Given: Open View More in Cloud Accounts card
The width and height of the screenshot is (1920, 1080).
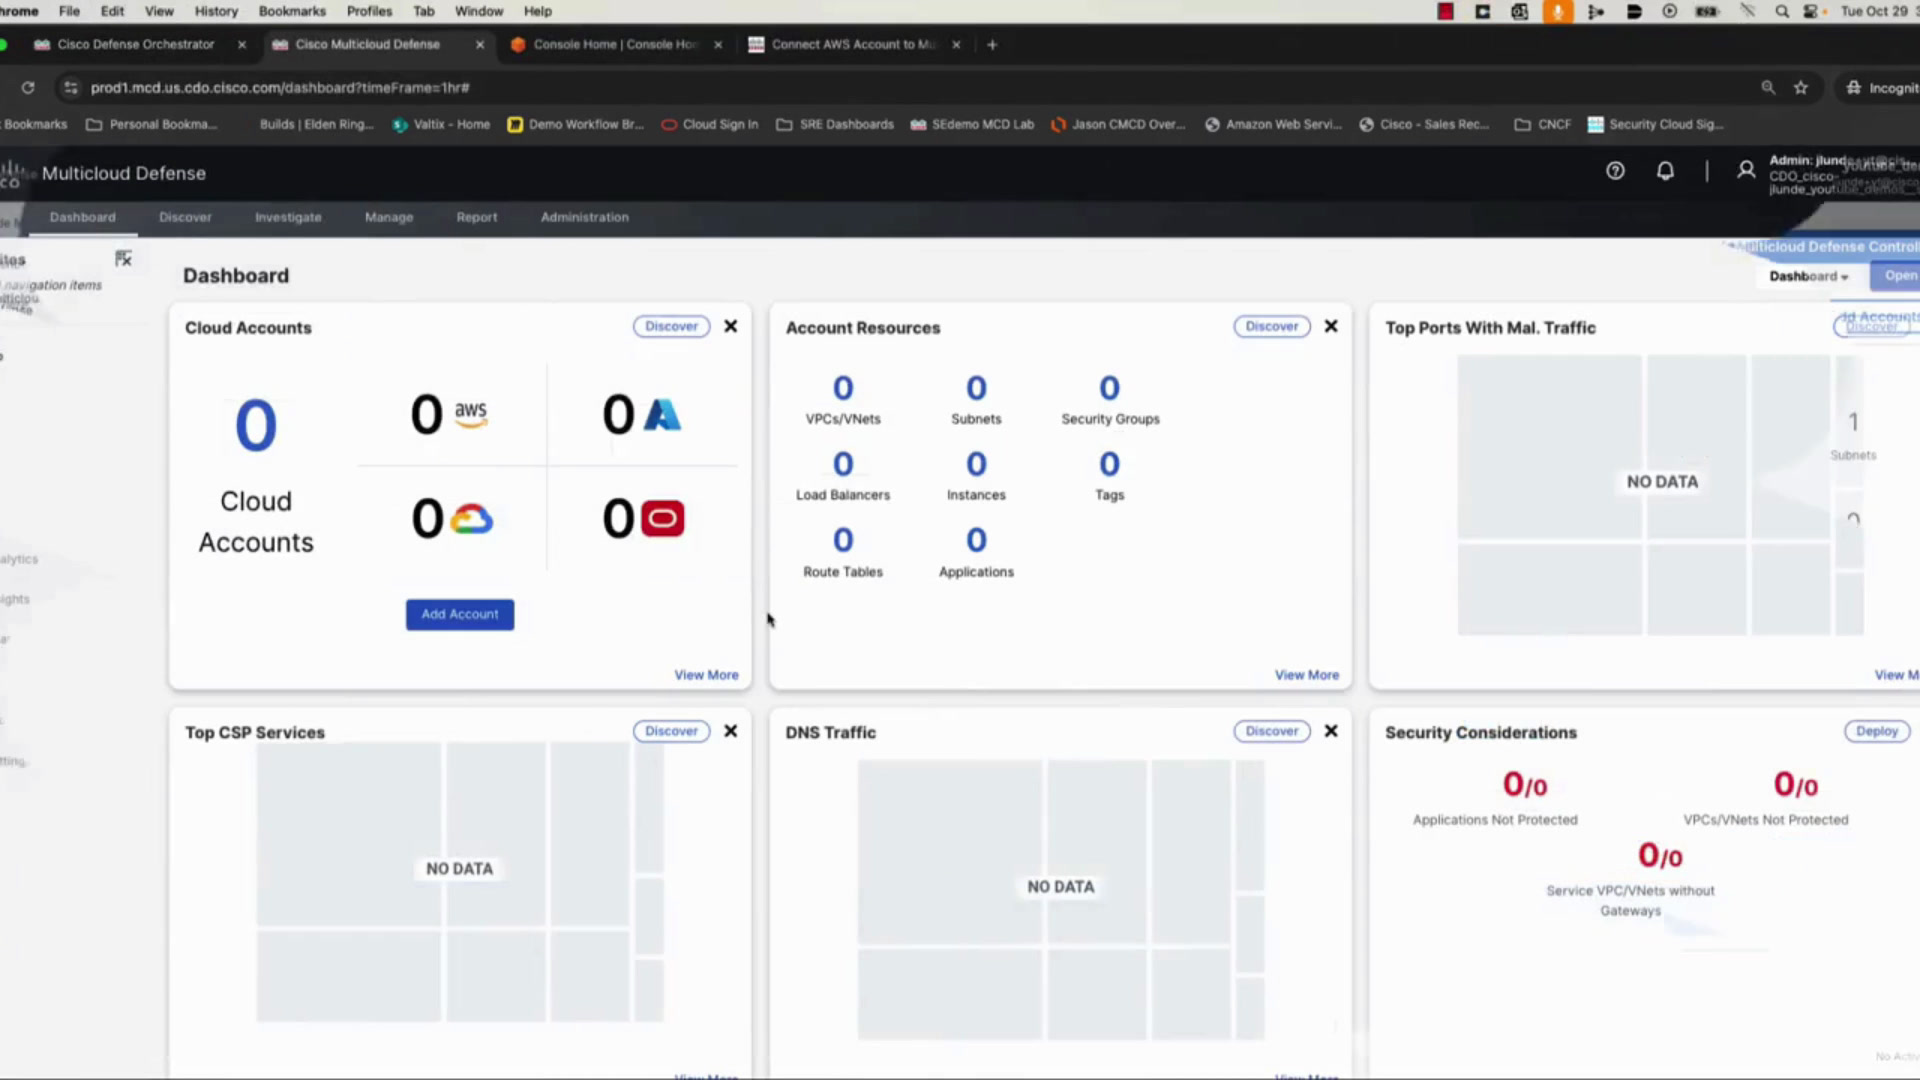Looking at the screenshot, I should point(706,675).
